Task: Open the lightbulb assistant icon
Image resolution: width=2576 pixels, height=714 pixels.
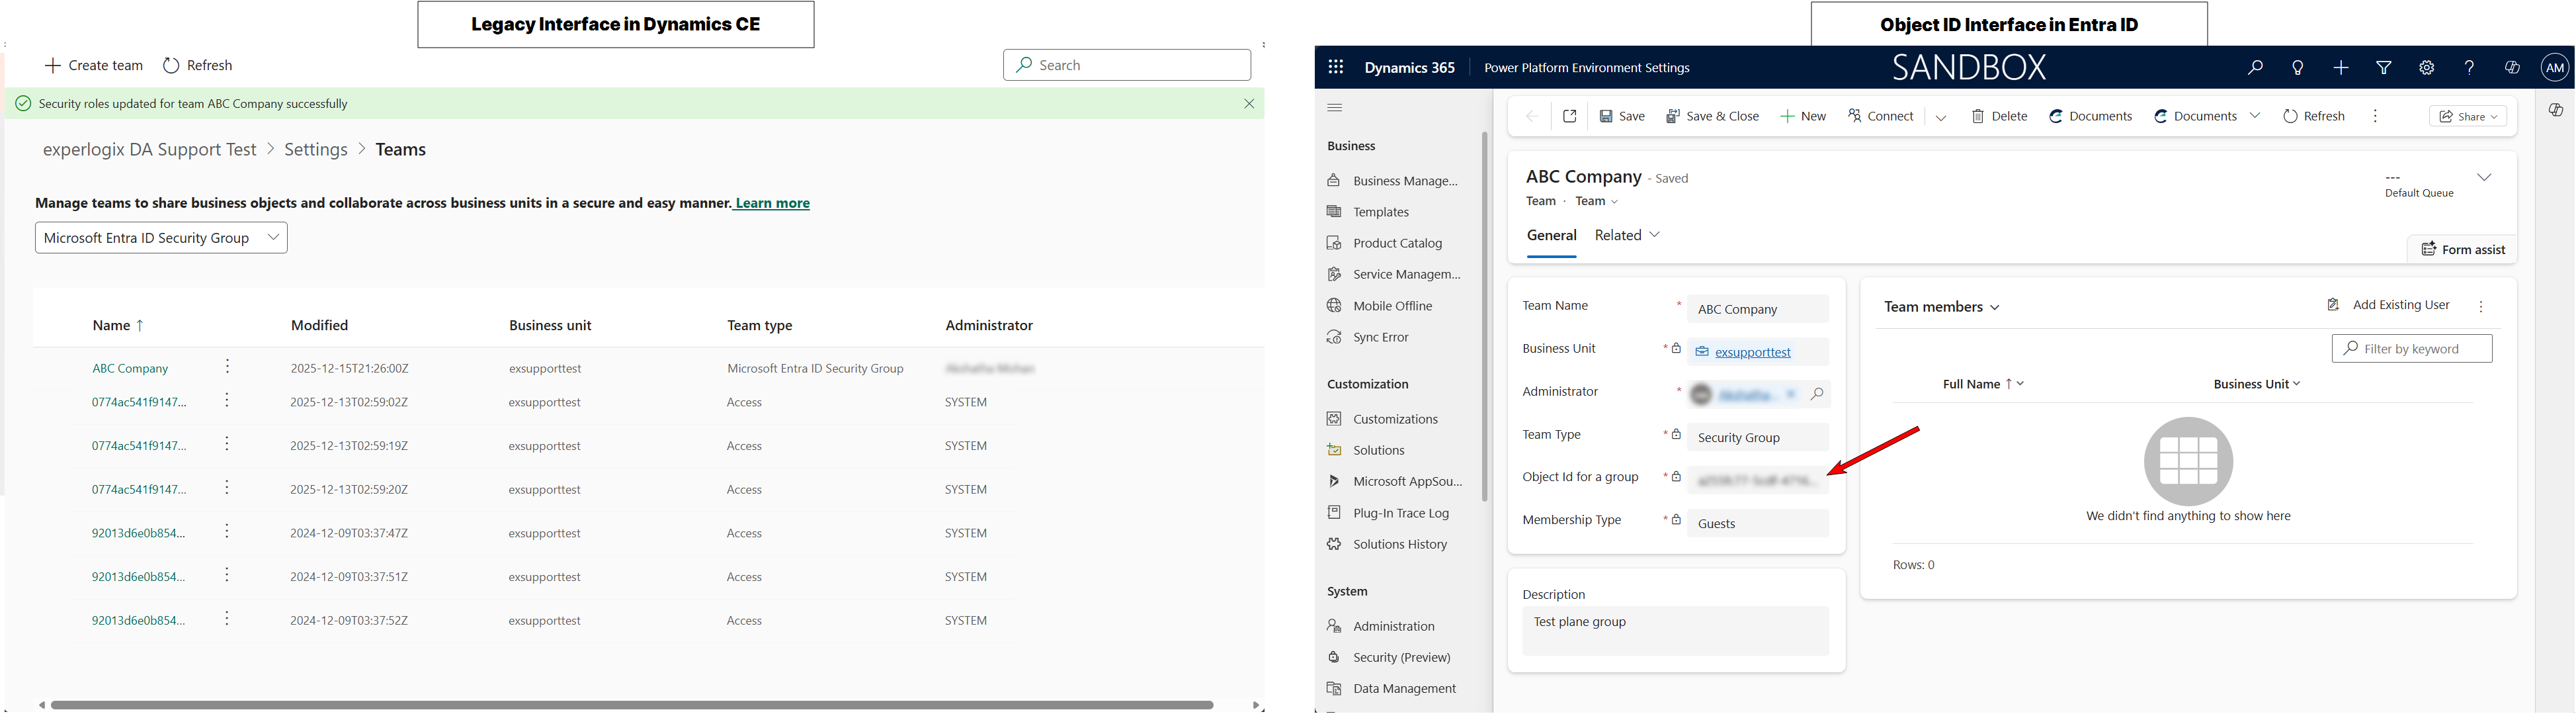Action: click(2298, 68)
